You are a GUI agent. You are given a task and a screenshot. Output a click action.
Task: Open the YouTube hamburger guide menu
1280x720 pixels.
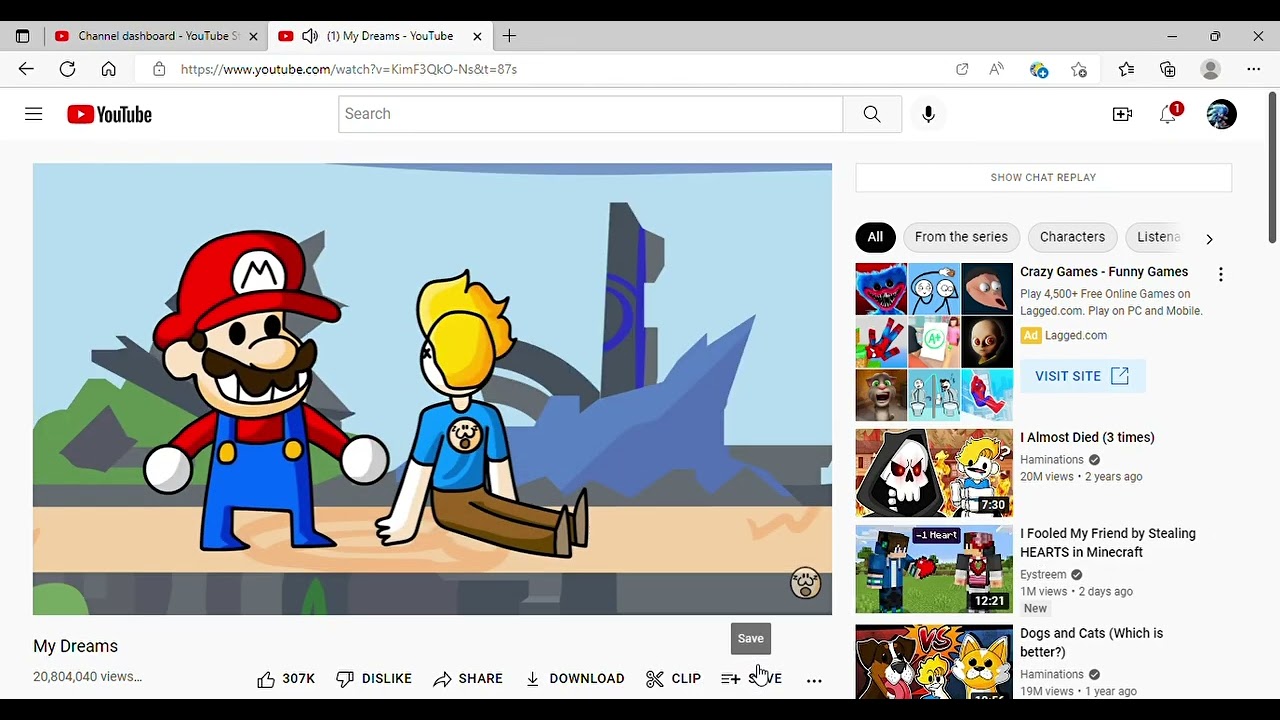coord(33,114)
